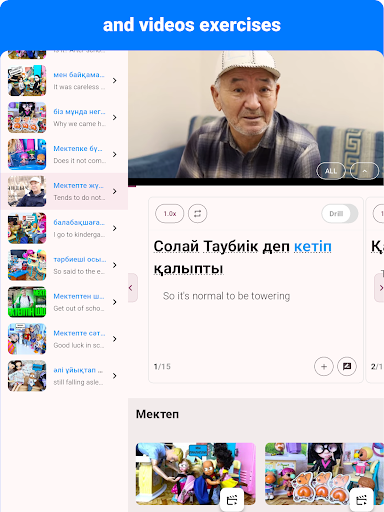Play the main video of man in cap
This screenshot has height=512, width=384.
click(256, 114)
